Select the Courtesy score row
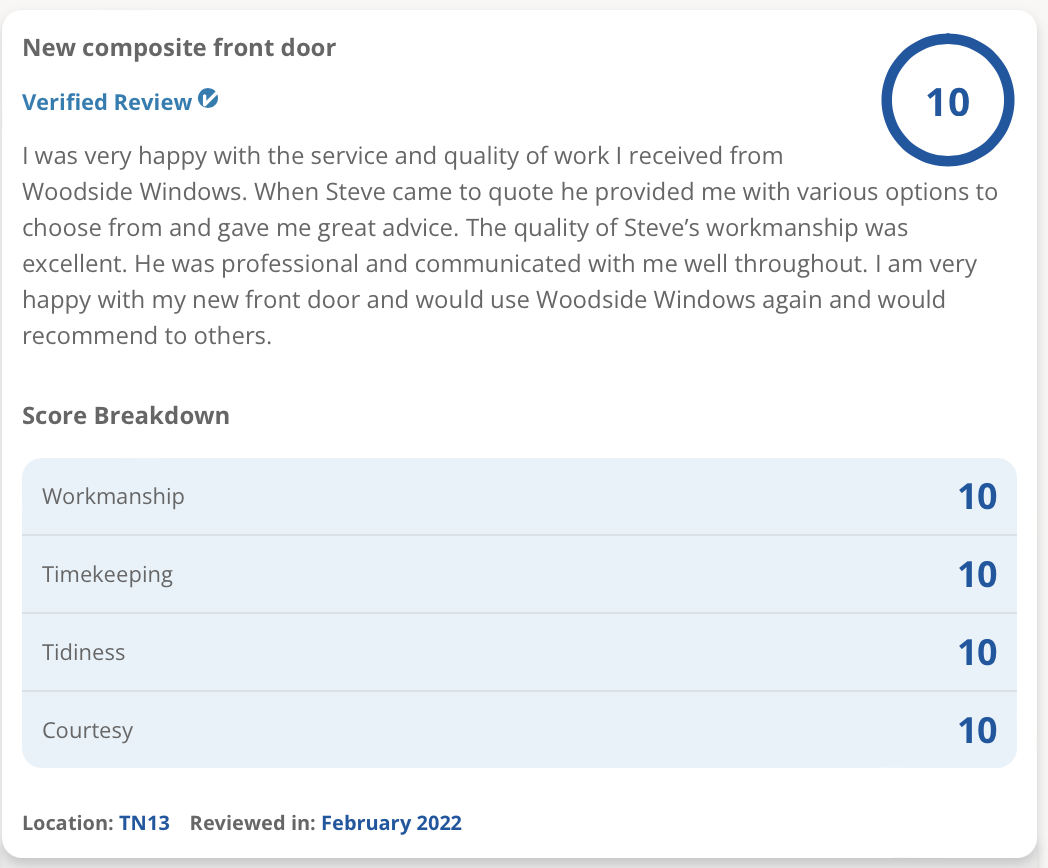 (519, 730)
